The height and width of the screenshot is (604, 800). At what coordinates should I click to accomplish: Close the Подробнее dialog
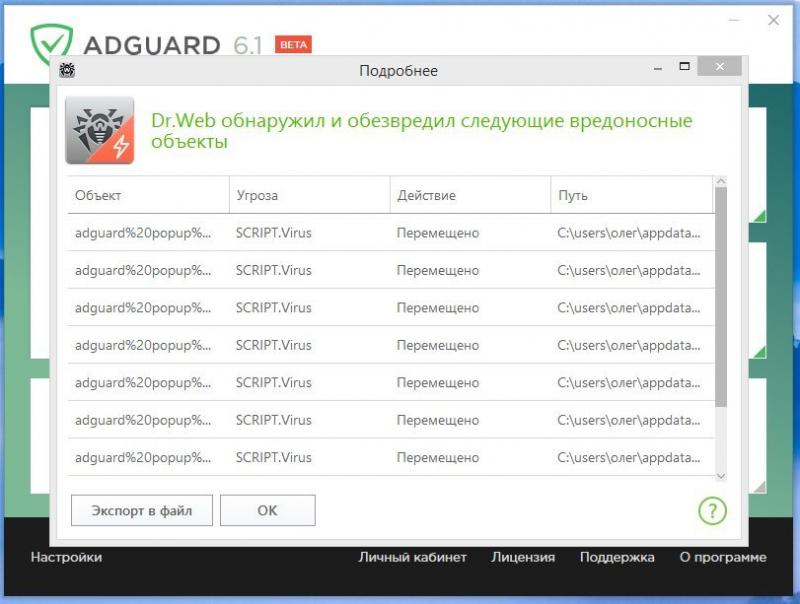[719, 66]
